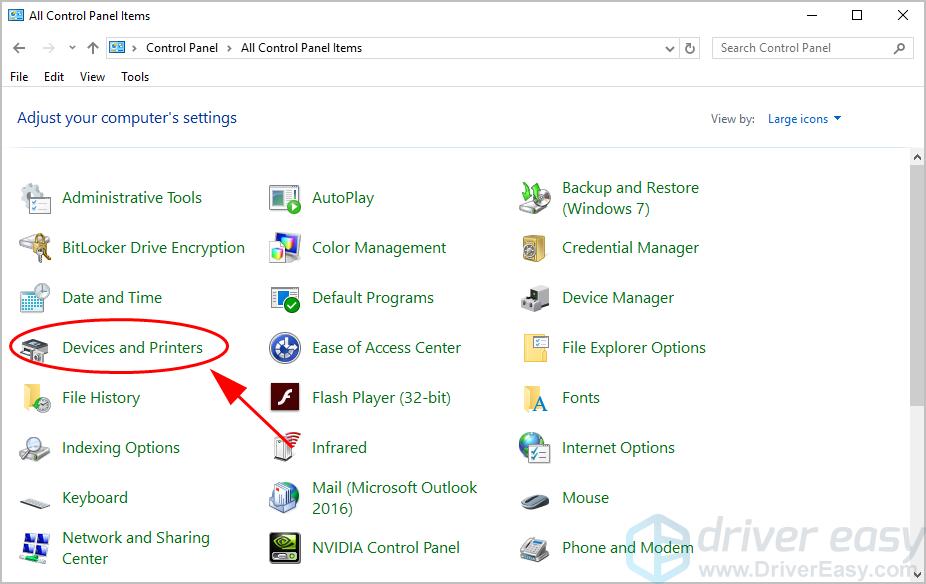Open Indexing Options
This screenshot has width=926, height=584.
click(x=121, y=447)
